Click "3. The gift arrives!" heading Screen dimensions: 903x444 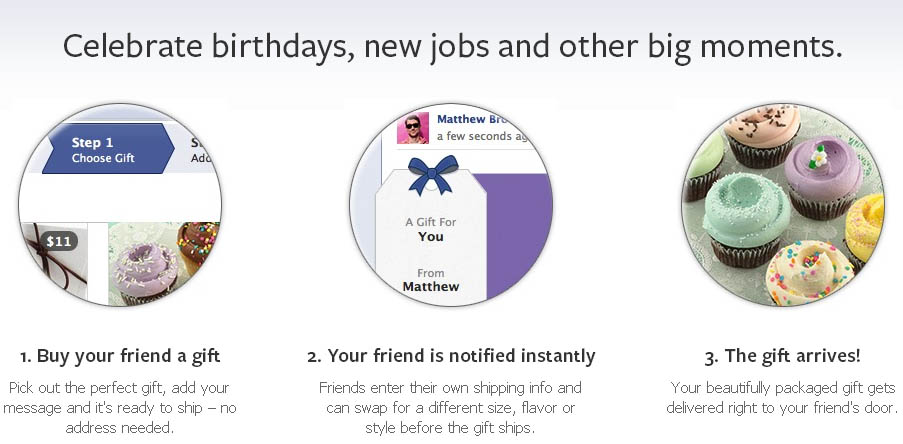click(x=783, y=356)
